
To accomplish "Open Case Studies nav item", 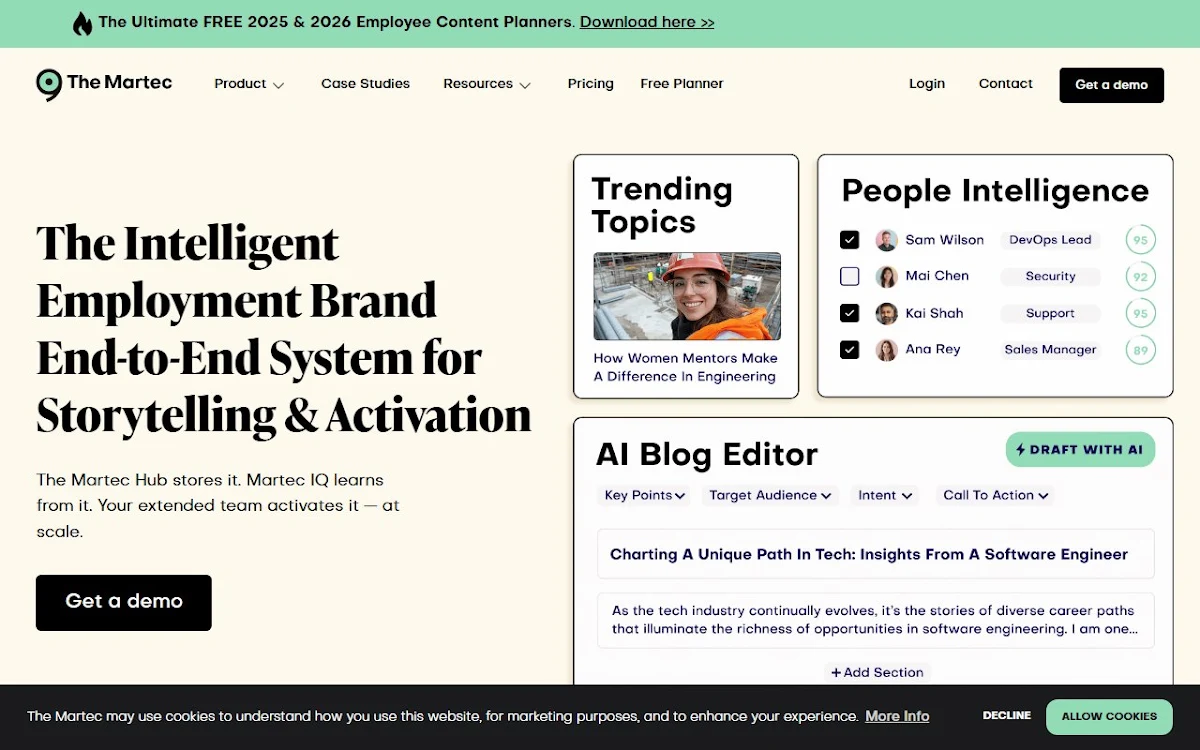I will tap(365, 84).
